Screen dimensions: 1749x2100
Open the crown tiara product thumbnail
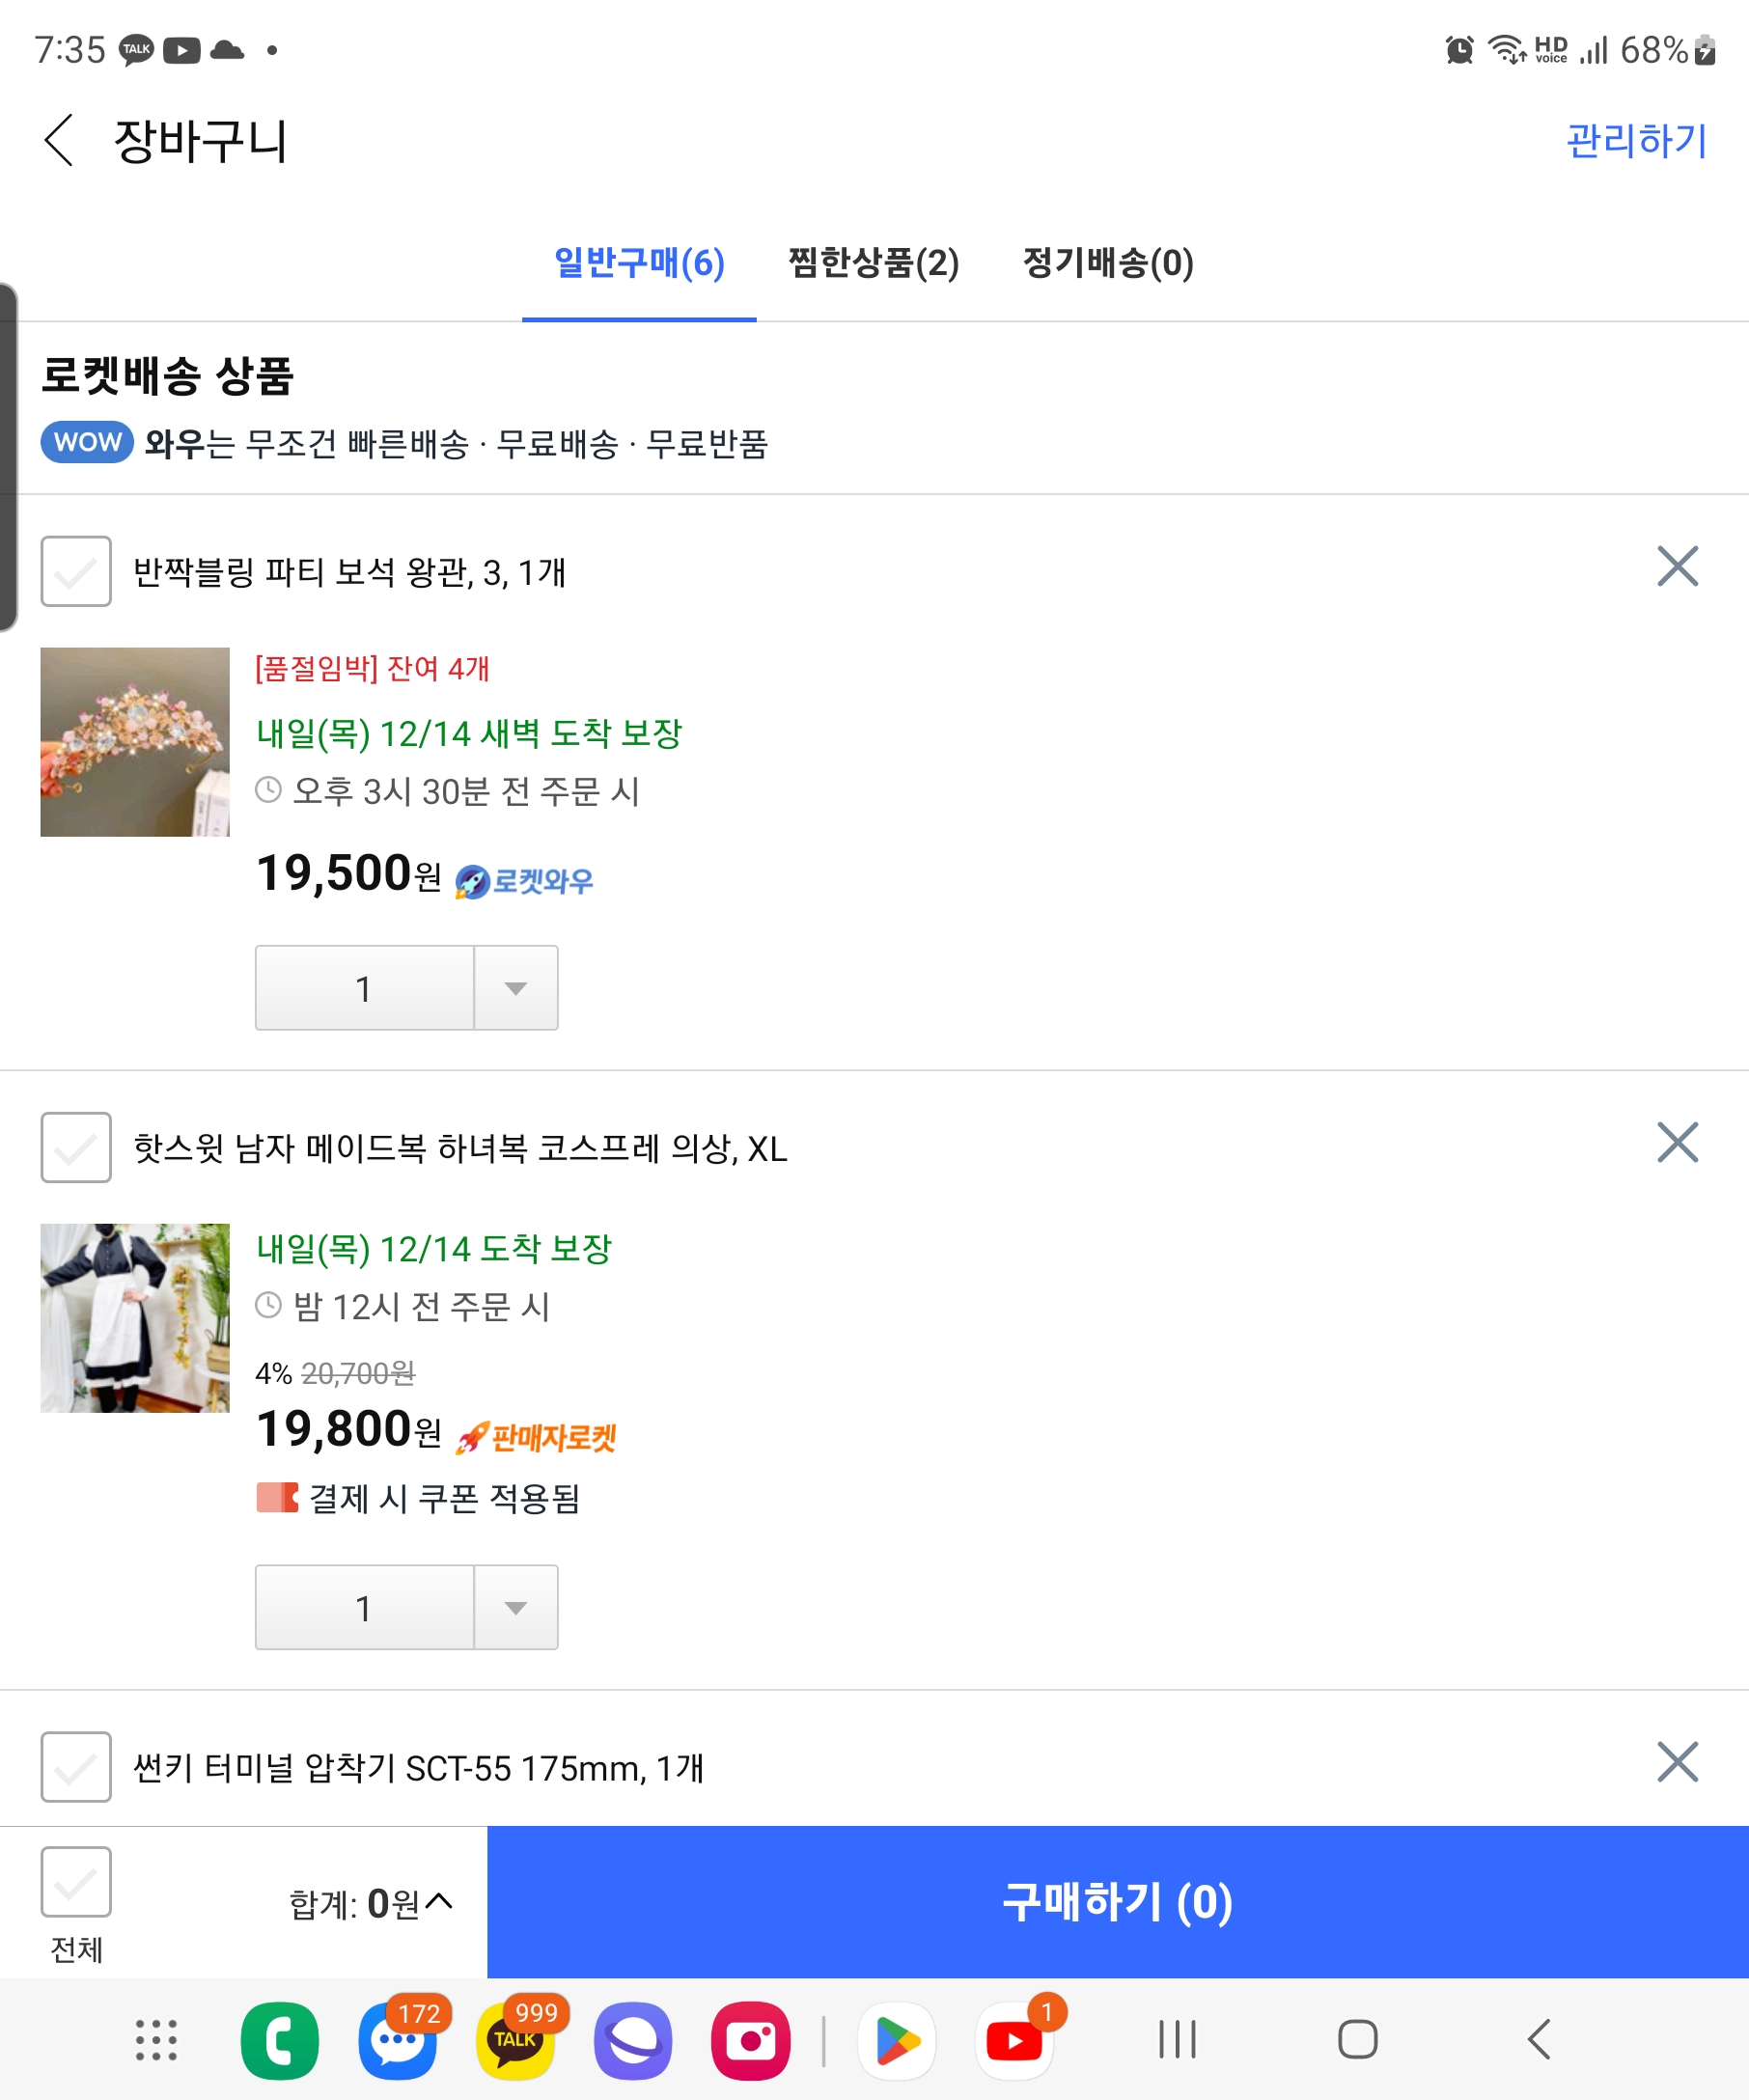(135, 741)
